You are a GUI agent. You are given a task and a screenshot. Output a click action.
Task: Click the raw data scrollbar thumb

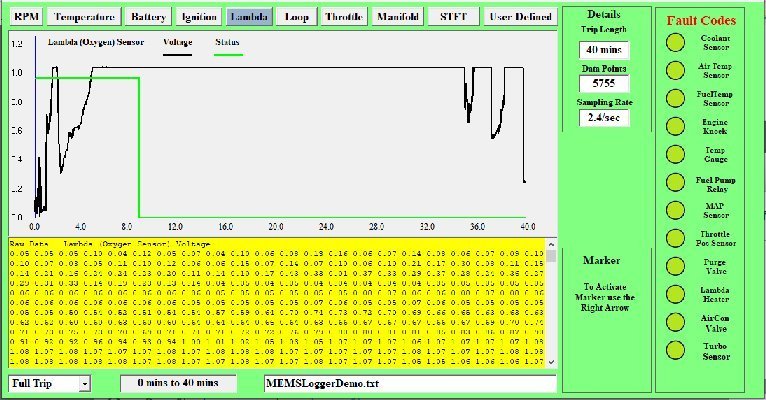click(x=552, y=256)
